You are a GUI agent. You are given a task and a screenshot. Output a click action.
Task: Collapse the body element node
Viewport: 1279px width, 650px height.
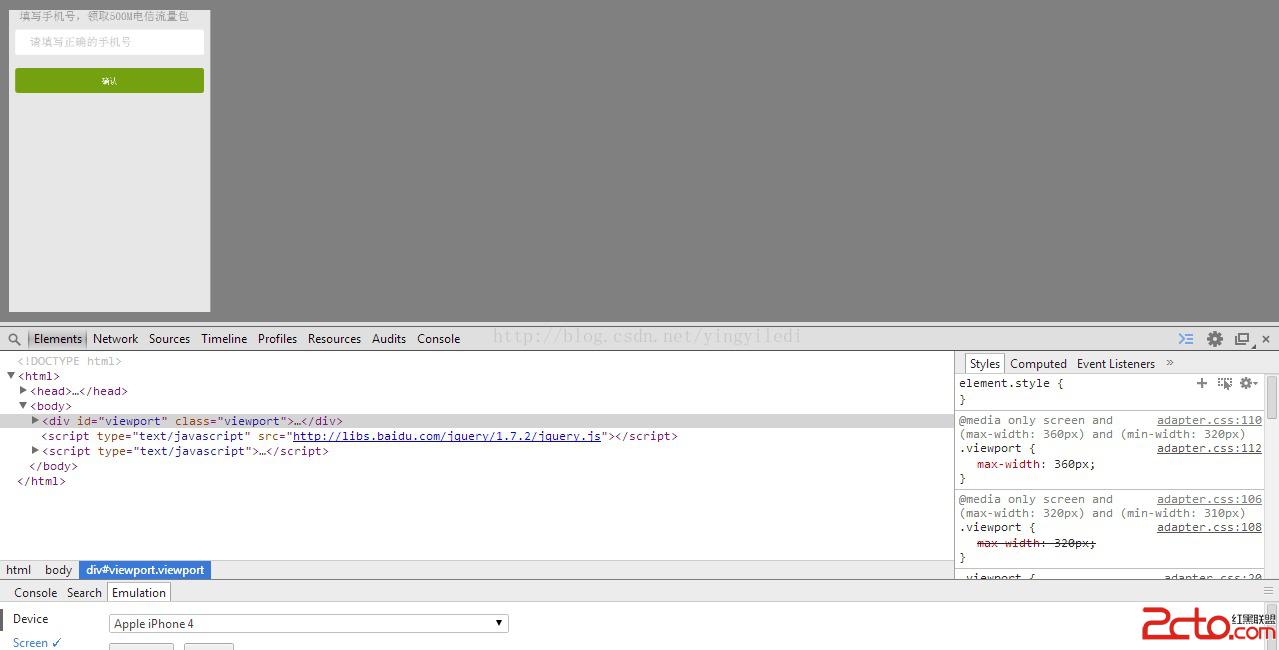(23, 406)
